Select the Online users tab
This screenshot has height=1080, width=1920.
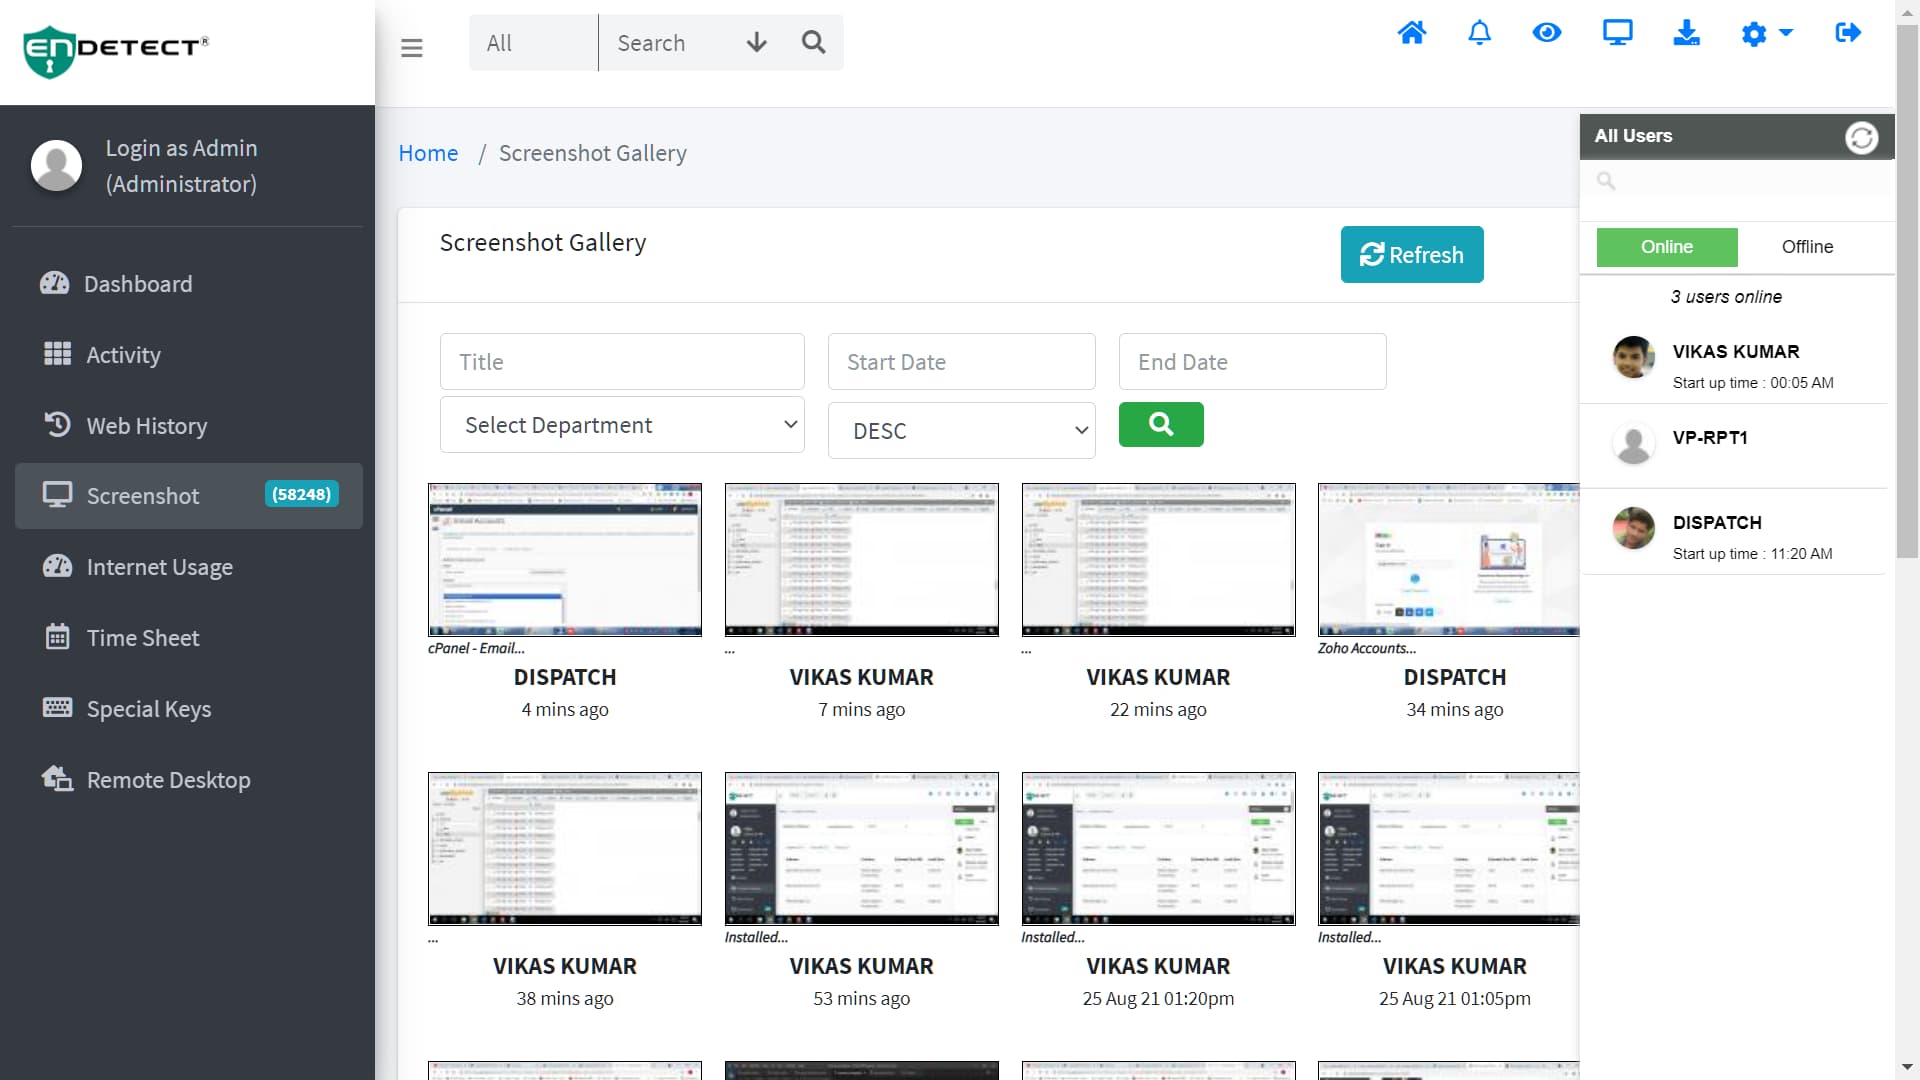(1666, 247)
